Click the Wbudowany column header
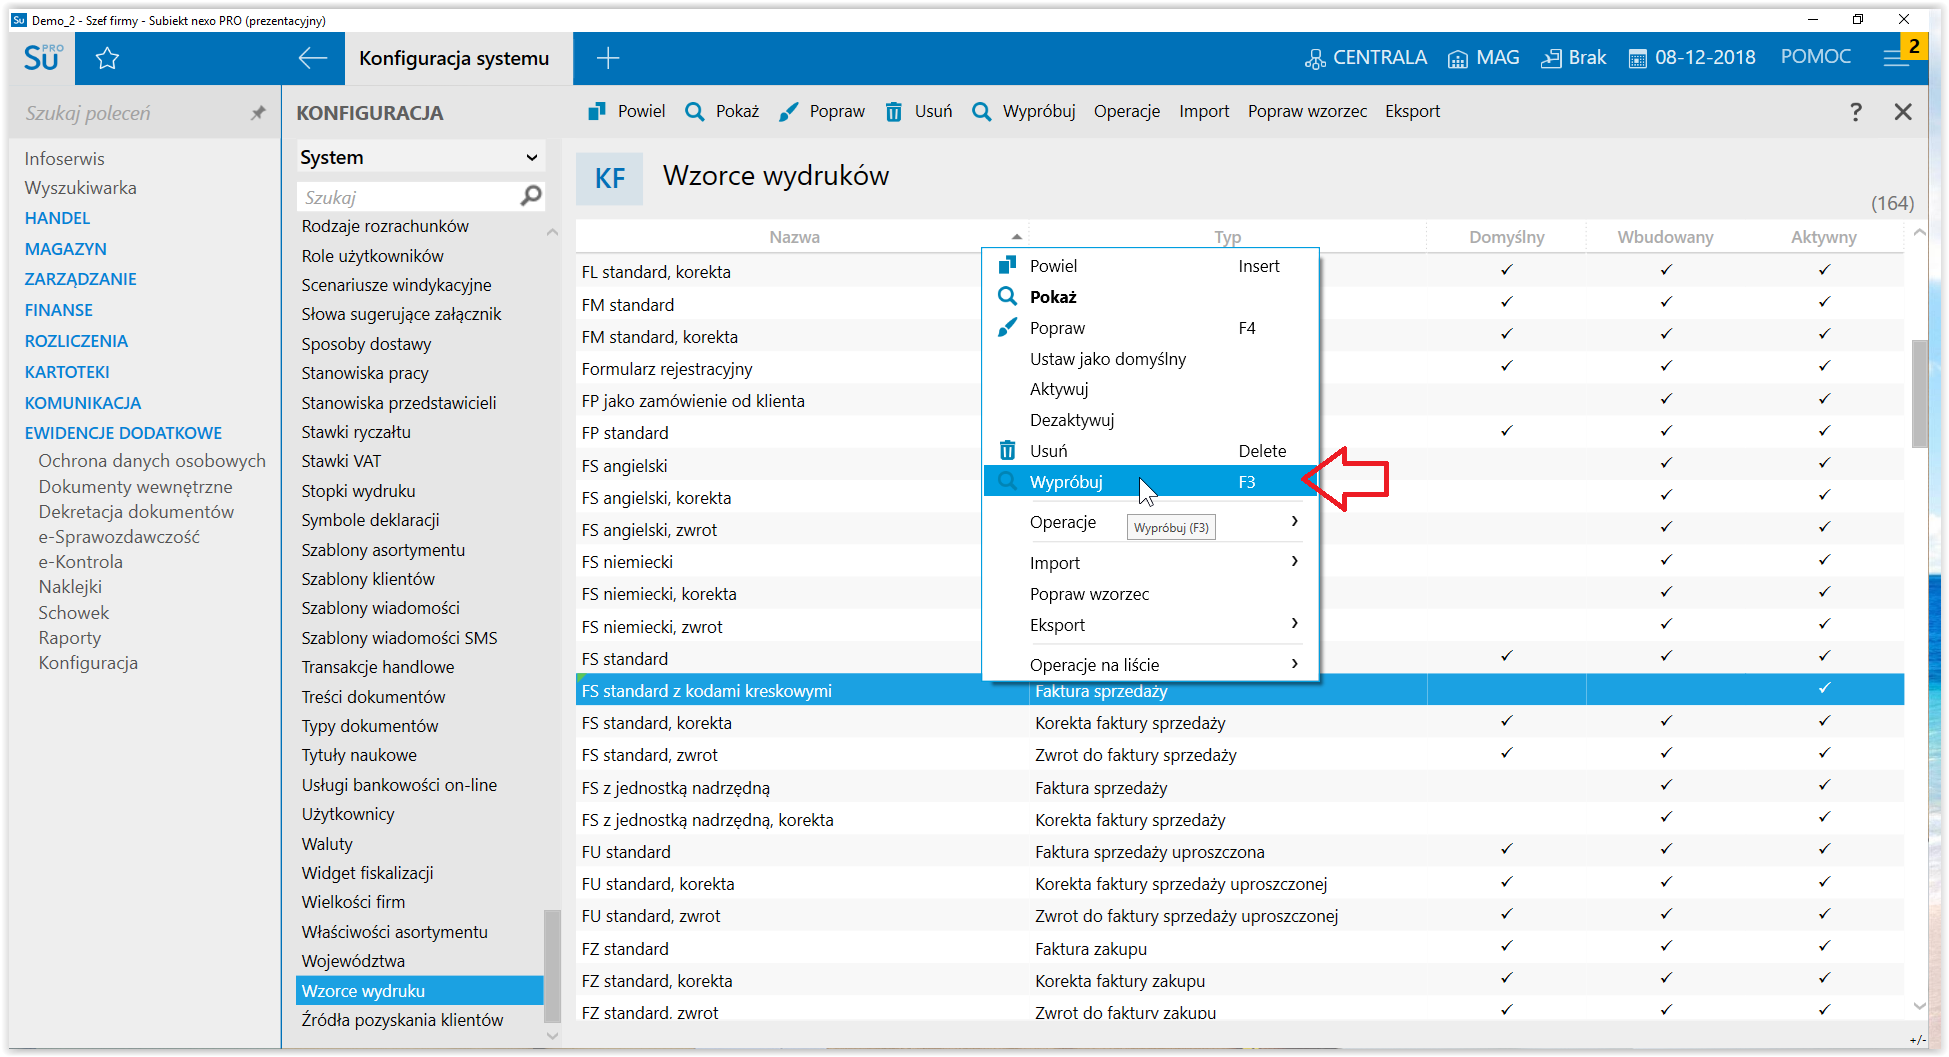This screenshot has height=1057, width=1949. [x=1665, y=237]
